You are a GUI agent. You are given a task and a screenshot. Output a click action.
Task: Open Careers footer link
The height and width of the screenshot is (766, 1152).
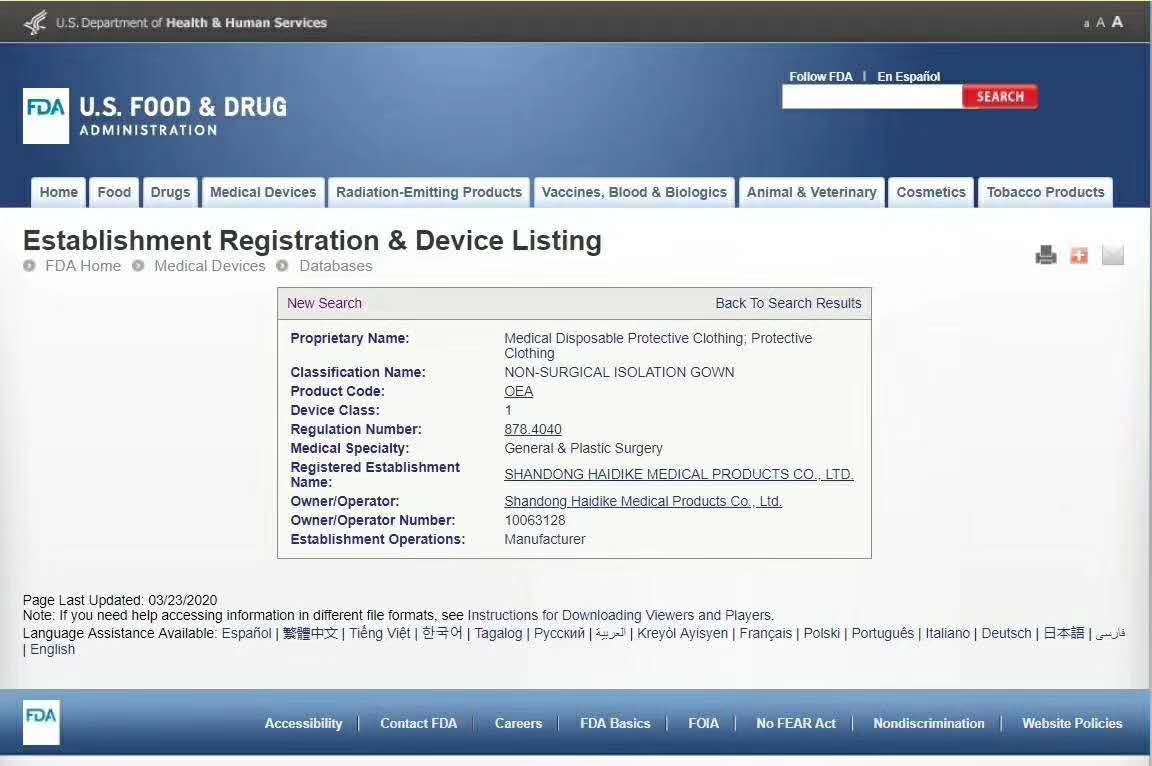(518, 723)
